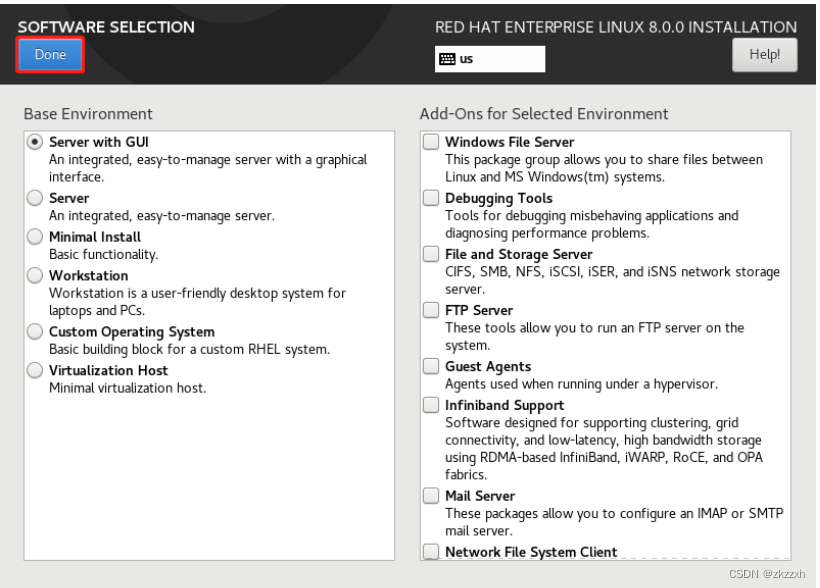The image size is (820, 588).
Task: Click 'An integrated, easy-to-manage server.' text
Action: [x=162, y=216]
